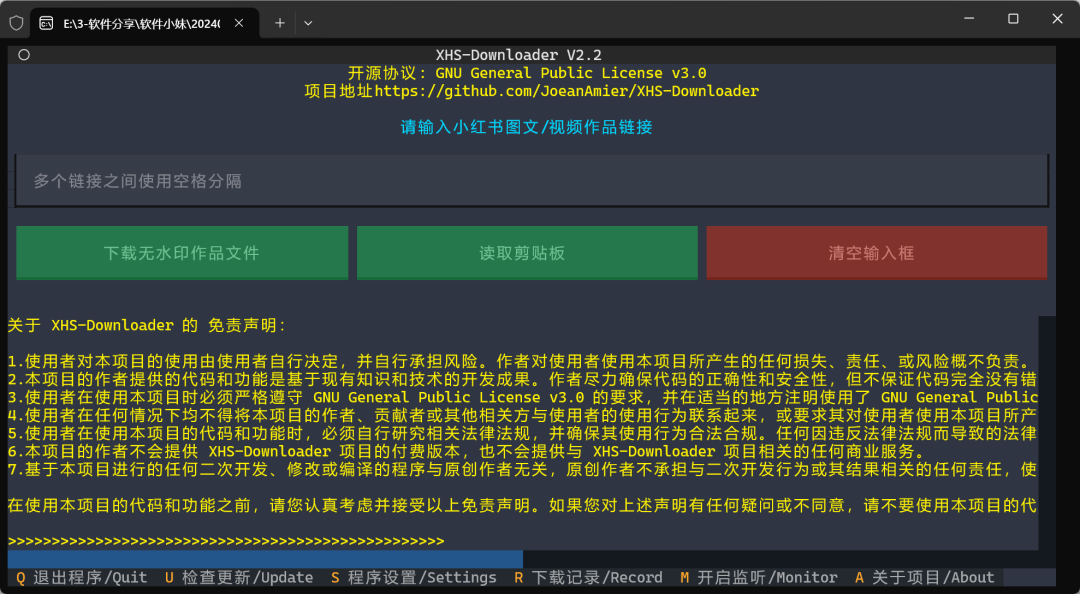Click the shield icon in the title bar
Screen dimensions: 1080x594
[x=15, y=22]
